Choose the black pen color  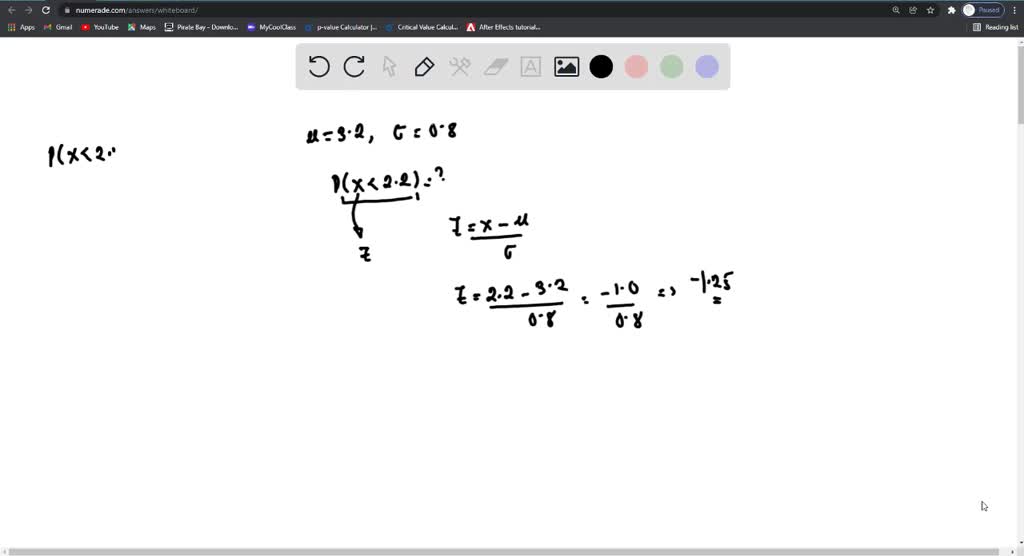click(601, 67)
